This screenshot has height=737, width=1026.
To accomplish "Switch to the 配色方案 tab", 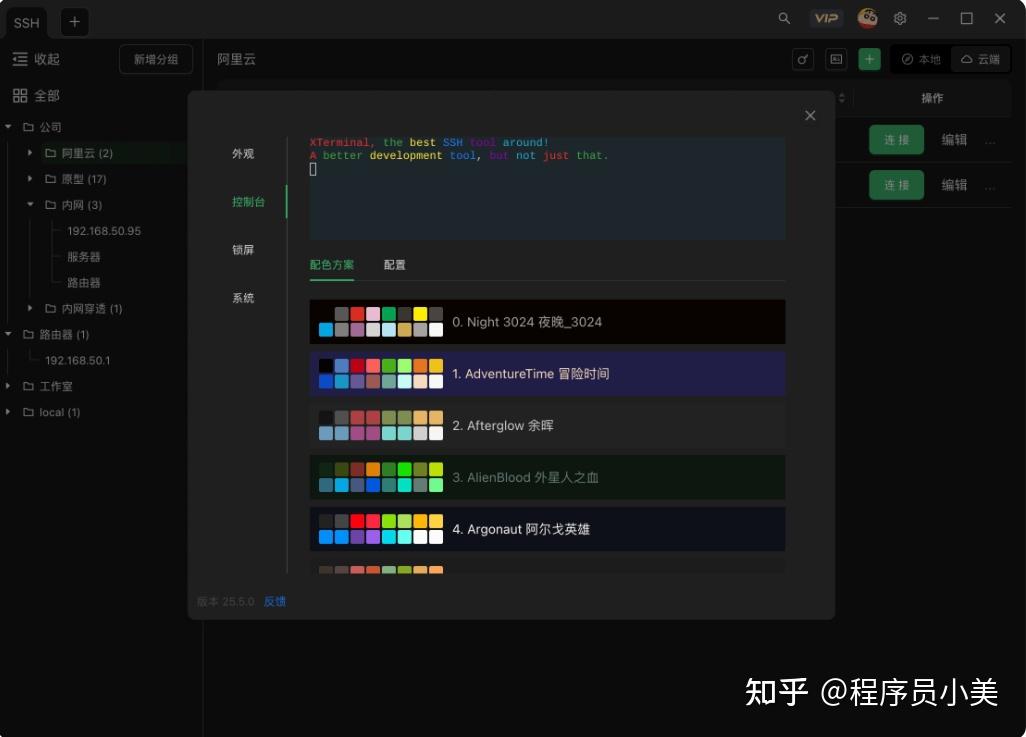I will pos(332,265).
